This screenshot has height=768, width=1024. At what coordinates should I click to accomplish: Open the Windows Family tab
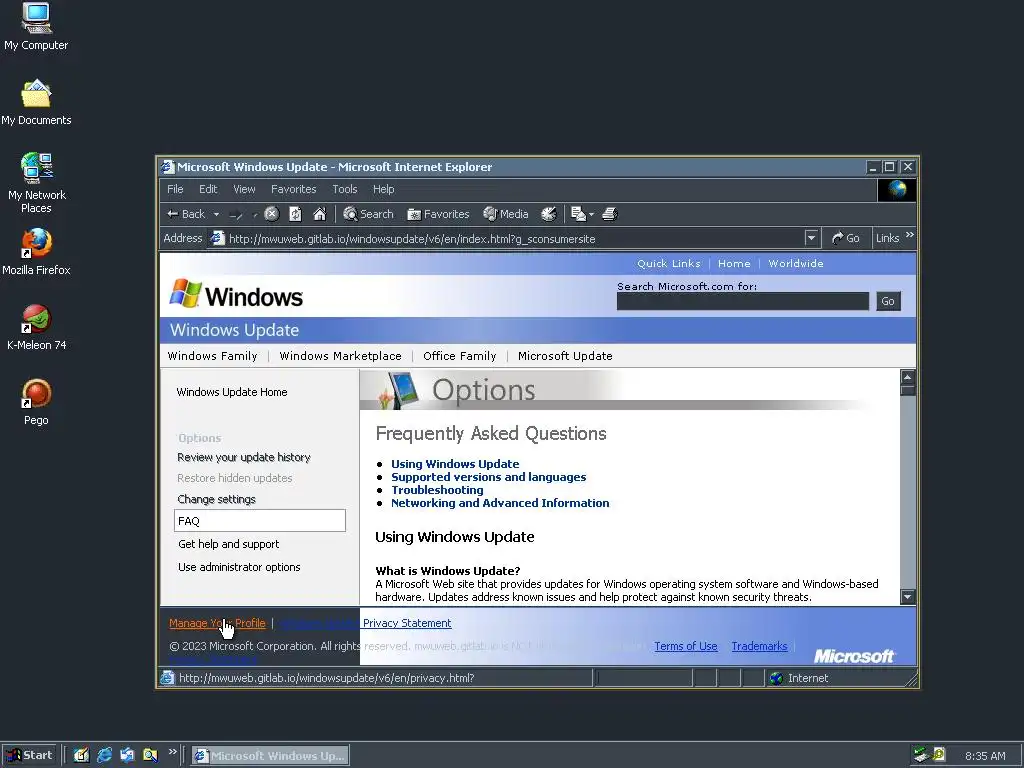pyautogui.click(x=212, y=356)
